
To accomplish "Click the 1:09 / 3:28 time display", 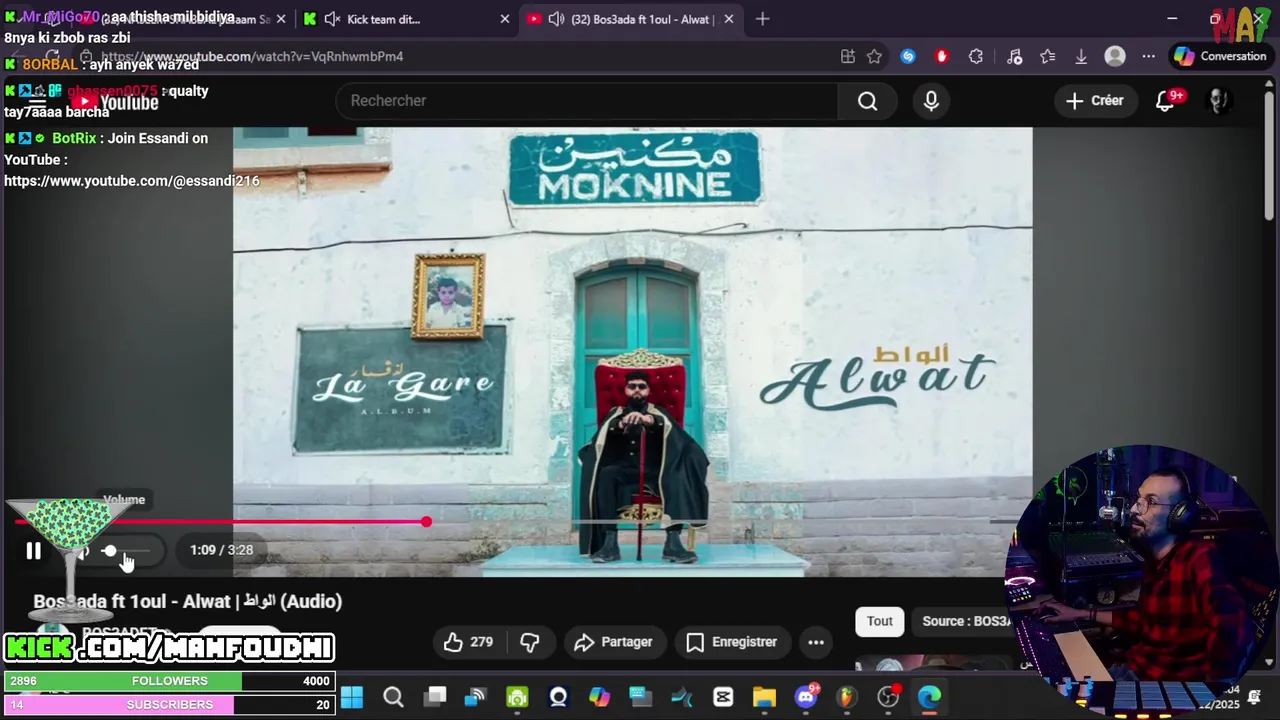I will 222,551.
